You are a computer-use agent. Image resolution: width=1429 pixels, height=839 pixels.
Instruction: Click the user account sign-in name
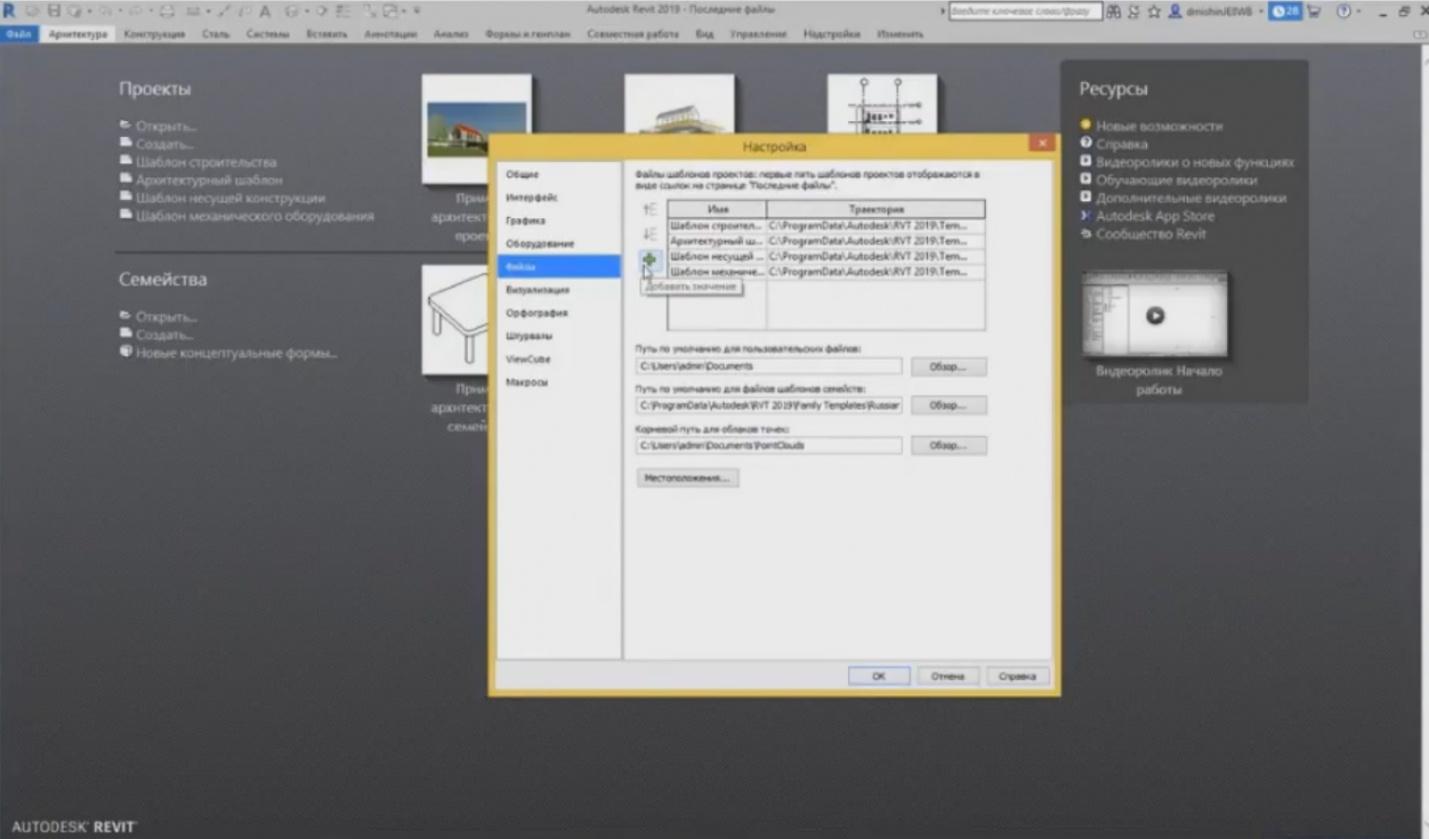pyautogui.click(x=1216, y=11)
